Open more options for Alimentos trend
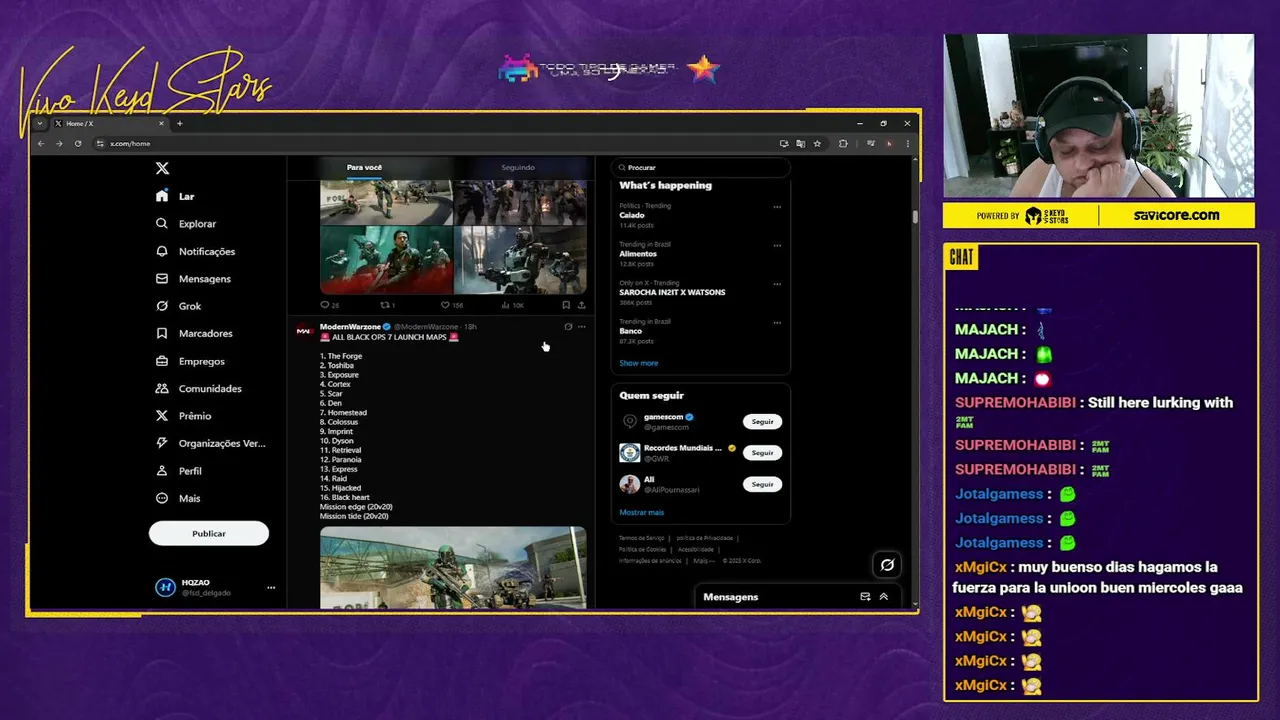 tap(777, 245)
